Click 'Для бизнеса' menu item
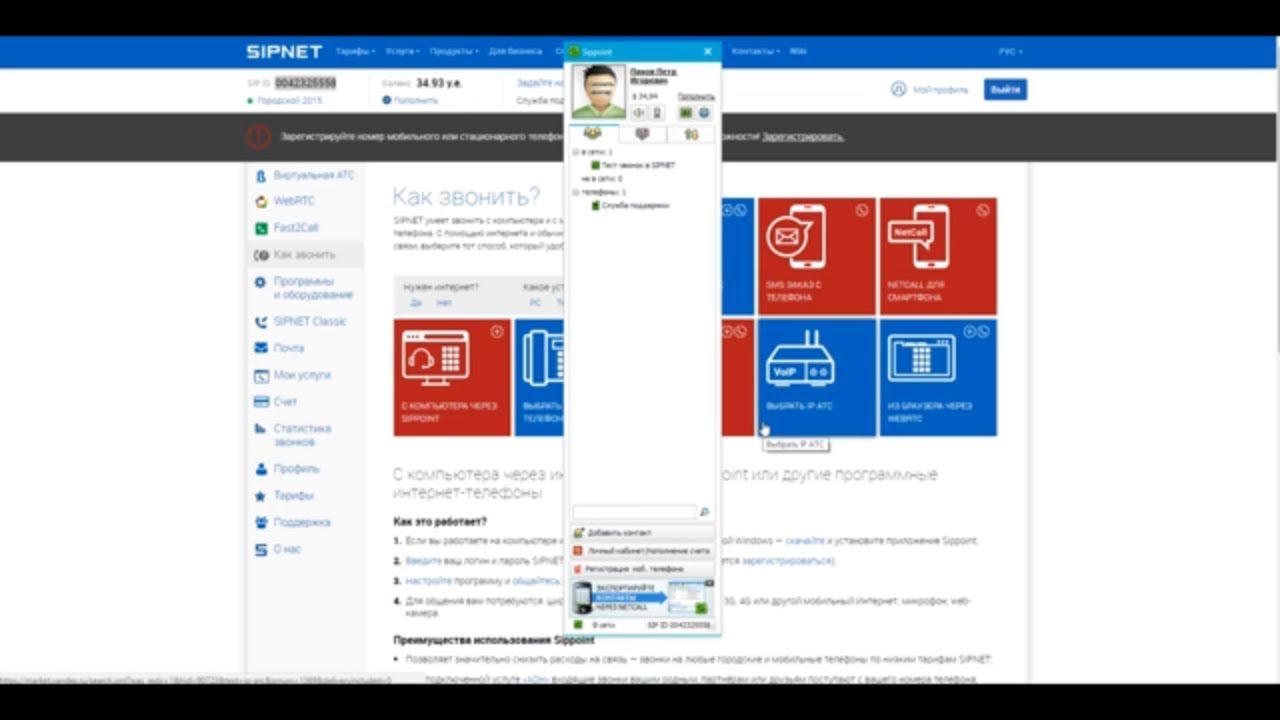 515,51
